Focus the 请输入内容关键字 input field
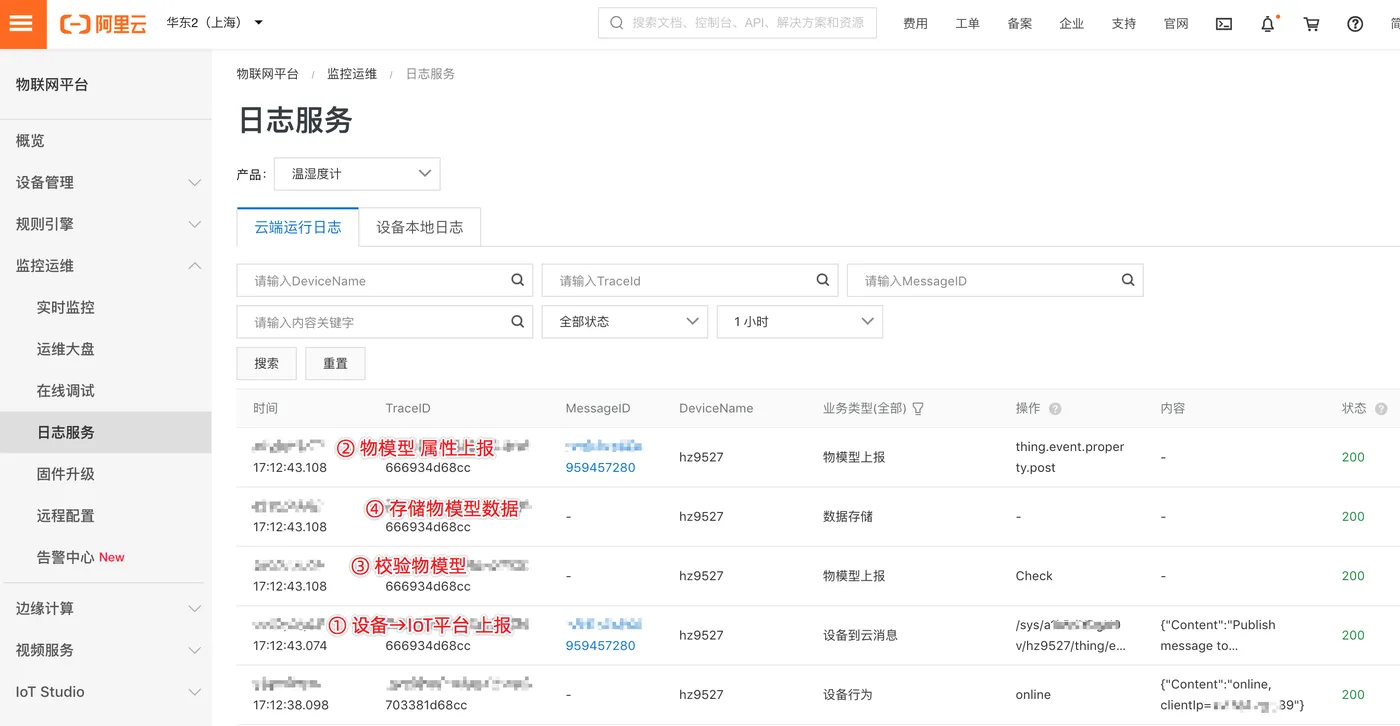Viewport: 1400px width, 726px height. pos(385,322)
